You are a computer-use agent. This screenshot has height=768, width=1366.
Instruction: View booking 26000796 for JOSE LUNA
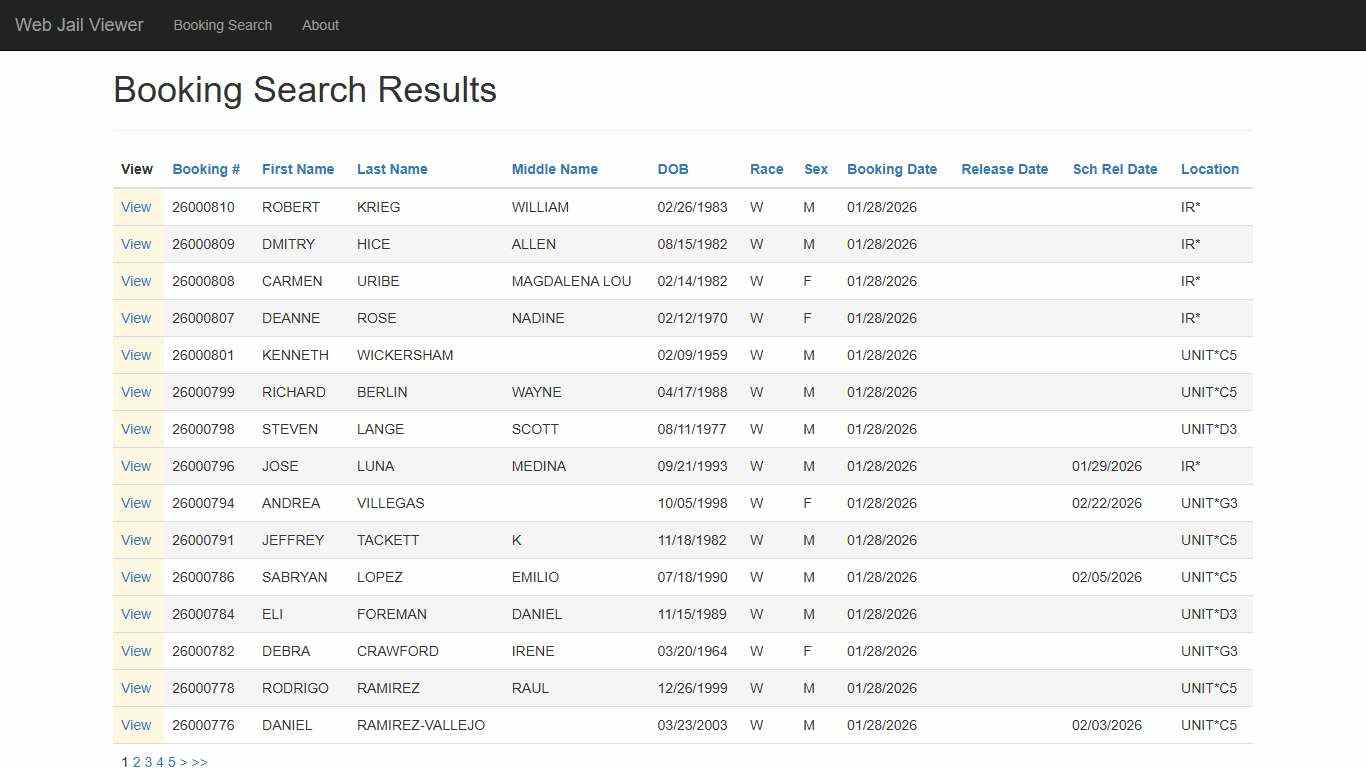tap(136, 466)
